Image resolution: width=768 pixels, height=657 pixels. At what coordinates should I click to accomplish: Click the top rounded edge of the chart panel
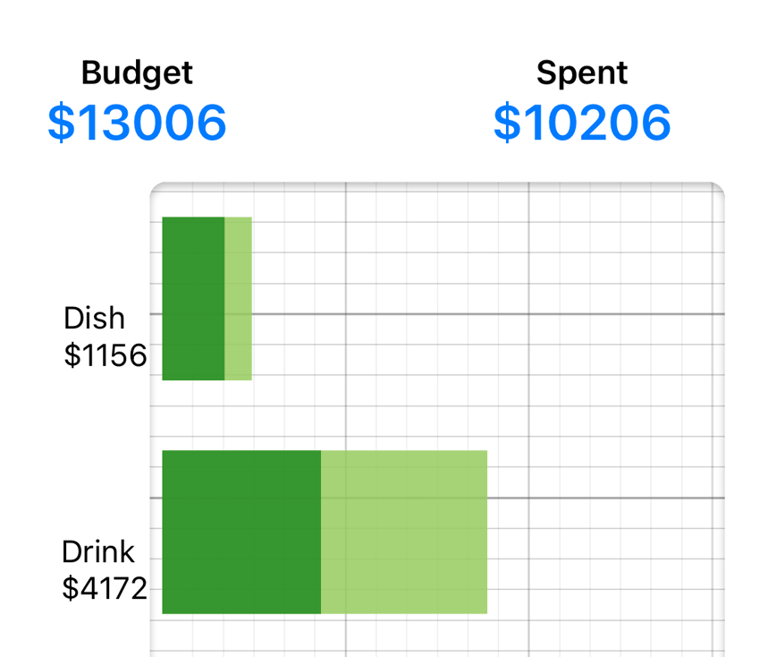click(x=437, y=184)
